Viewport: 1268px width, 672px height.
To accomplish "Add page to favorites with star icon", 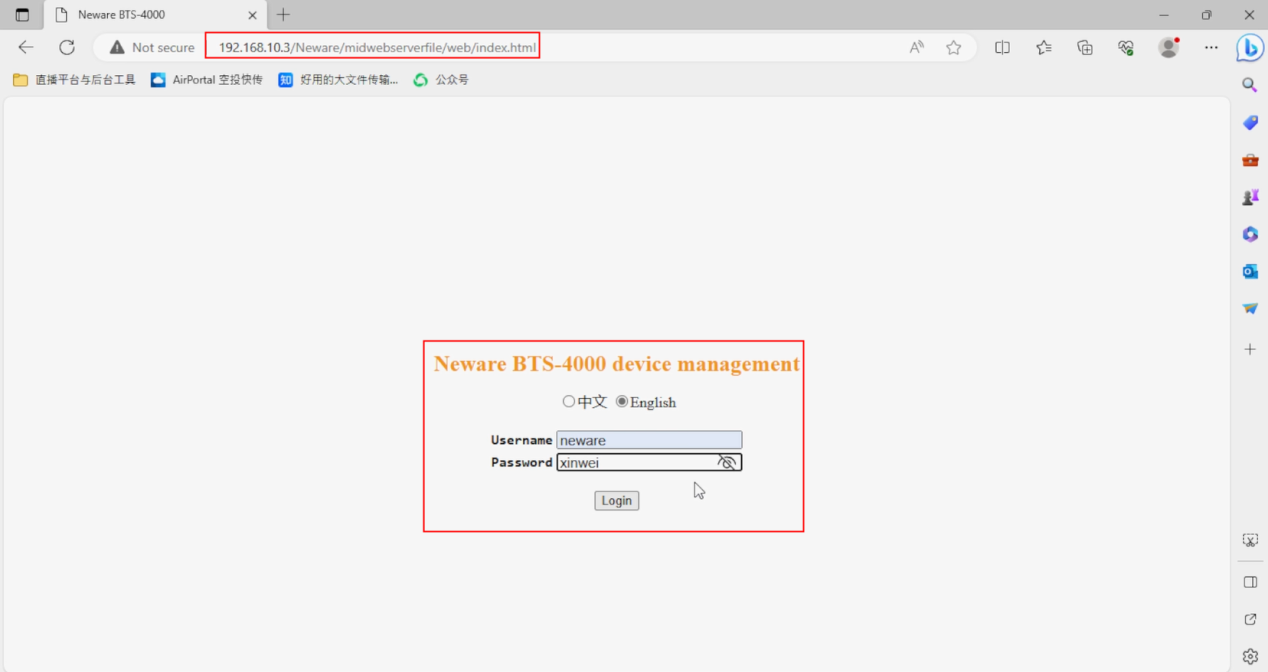I will tap(954, 47).
